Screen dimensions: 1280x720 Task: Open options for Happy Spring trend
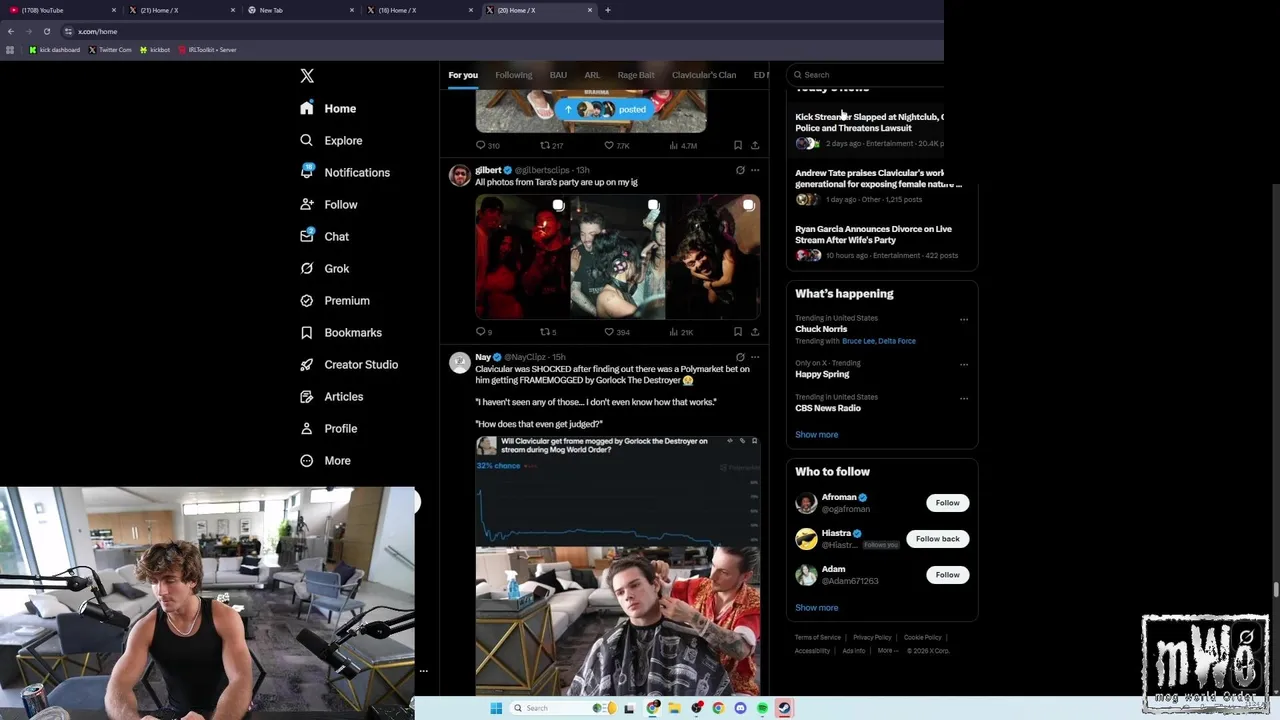pos(964,365)
